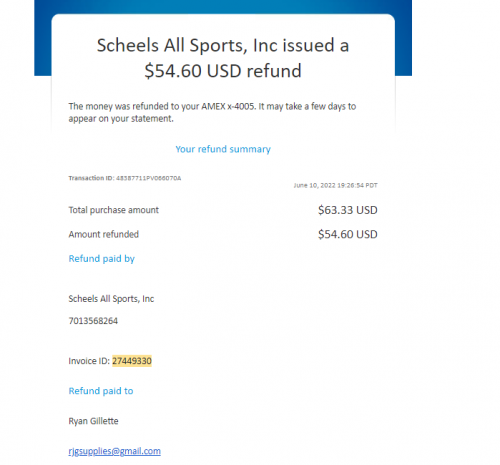Click the $54.60 USD amount refunded value
The width and height of the screenshot is (500, 465).
pyautogui.click(x=348, y=234)
